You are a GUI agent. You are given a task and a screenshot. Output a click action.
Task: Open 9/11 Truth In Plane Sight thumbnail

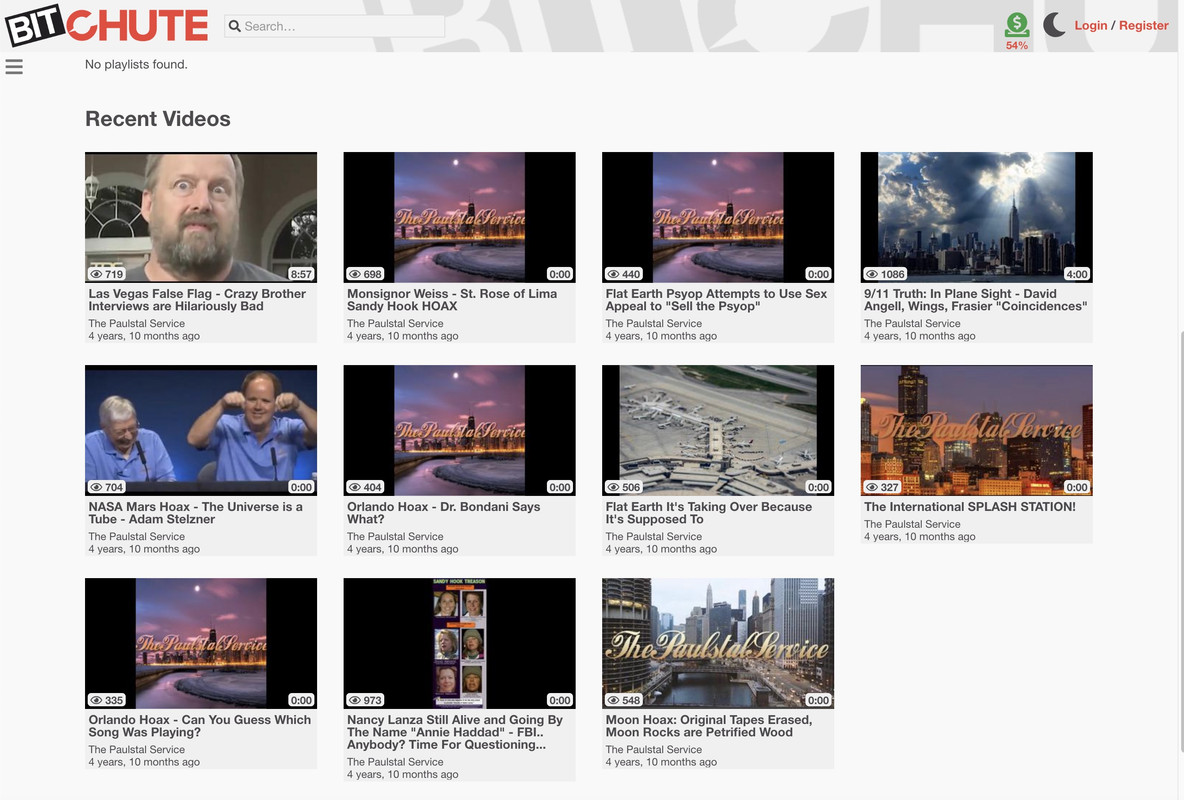point(976,217)
